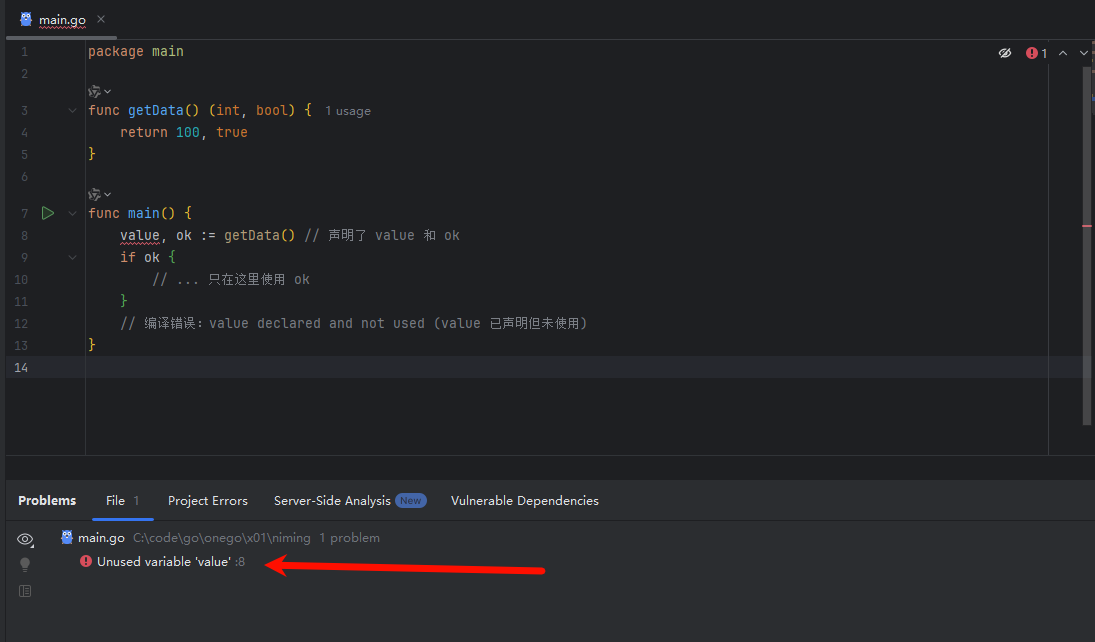Close the main.go editor tab

pyautogui.click(x=101, y=20)
